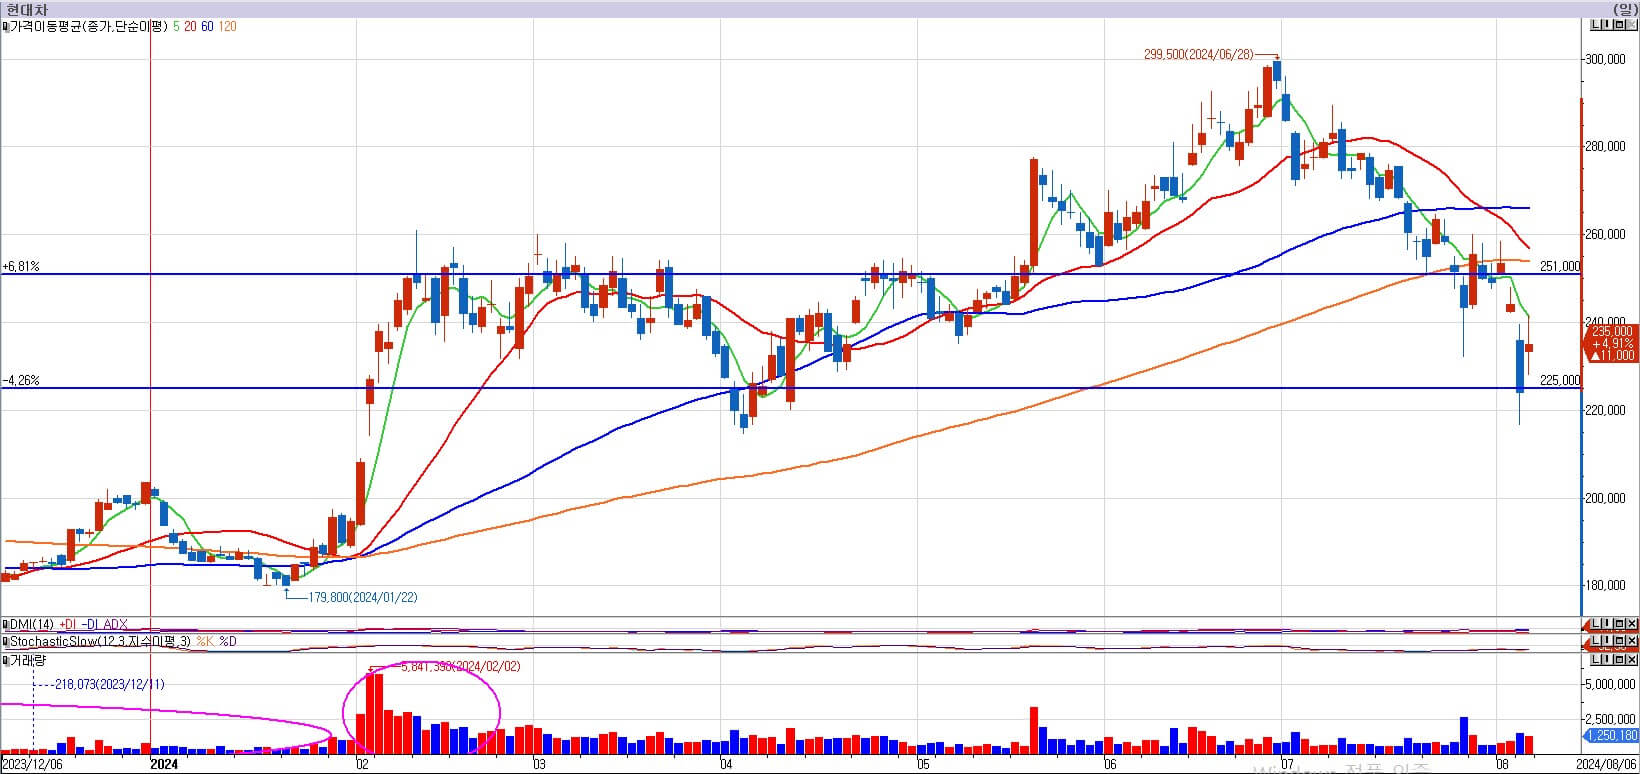Maximize the 거래량 volume panel
Viewport: 1640px width, 774px height.
pos(1619,659)
